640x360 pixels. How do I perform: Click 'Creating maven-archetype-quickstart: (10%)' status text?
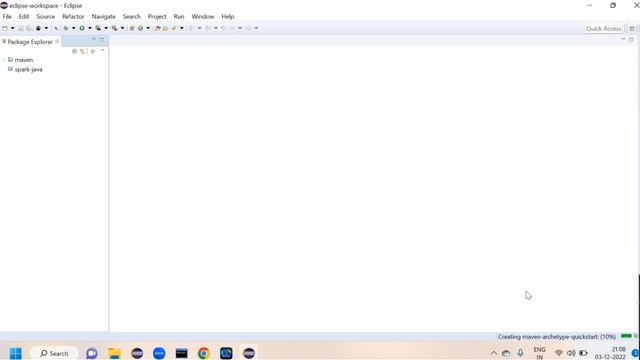point(557,337)
